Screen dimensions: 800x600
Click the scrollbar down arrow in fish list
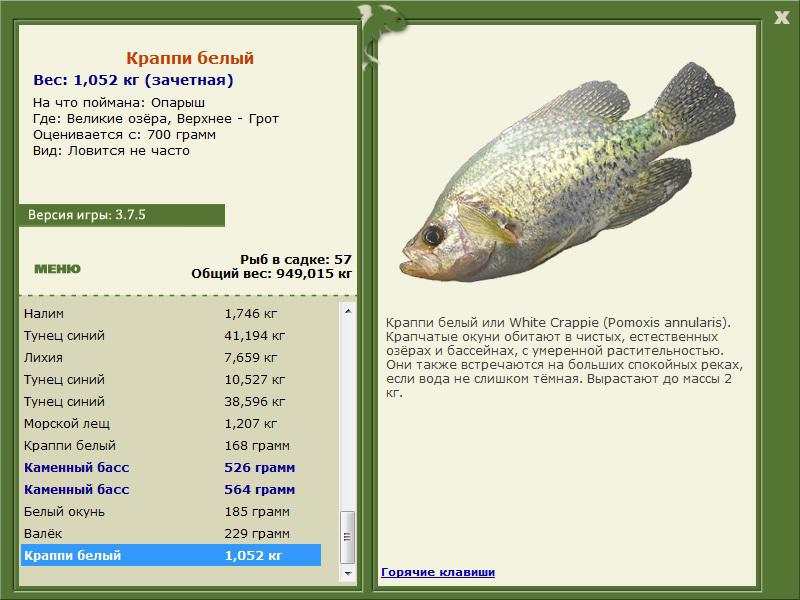348,575
